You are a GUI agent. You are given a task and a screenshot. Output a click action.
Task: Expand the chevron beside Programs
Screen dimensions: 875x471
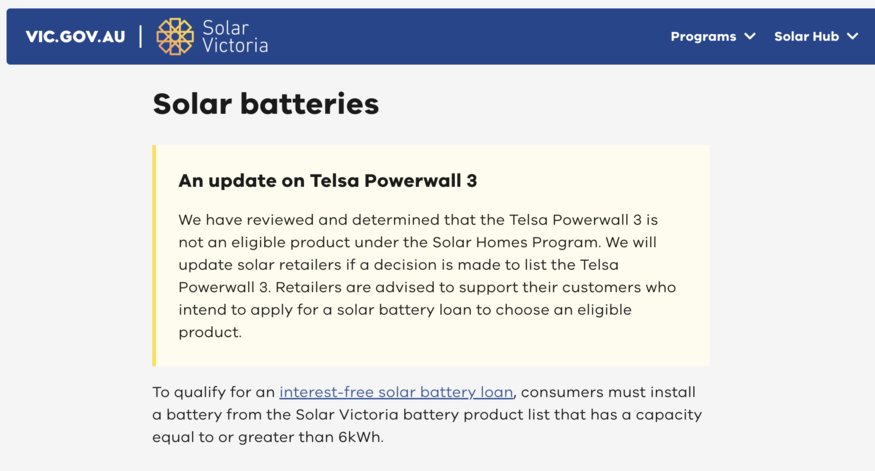pos(750,36)
